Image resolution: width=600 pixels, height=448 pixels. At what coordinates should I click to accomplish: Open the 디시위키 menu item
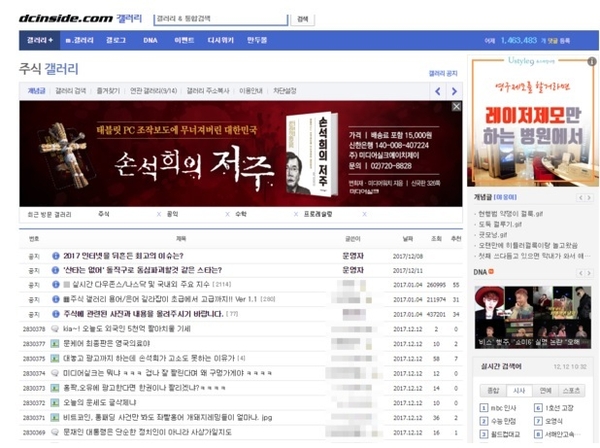tap(220, 40)
